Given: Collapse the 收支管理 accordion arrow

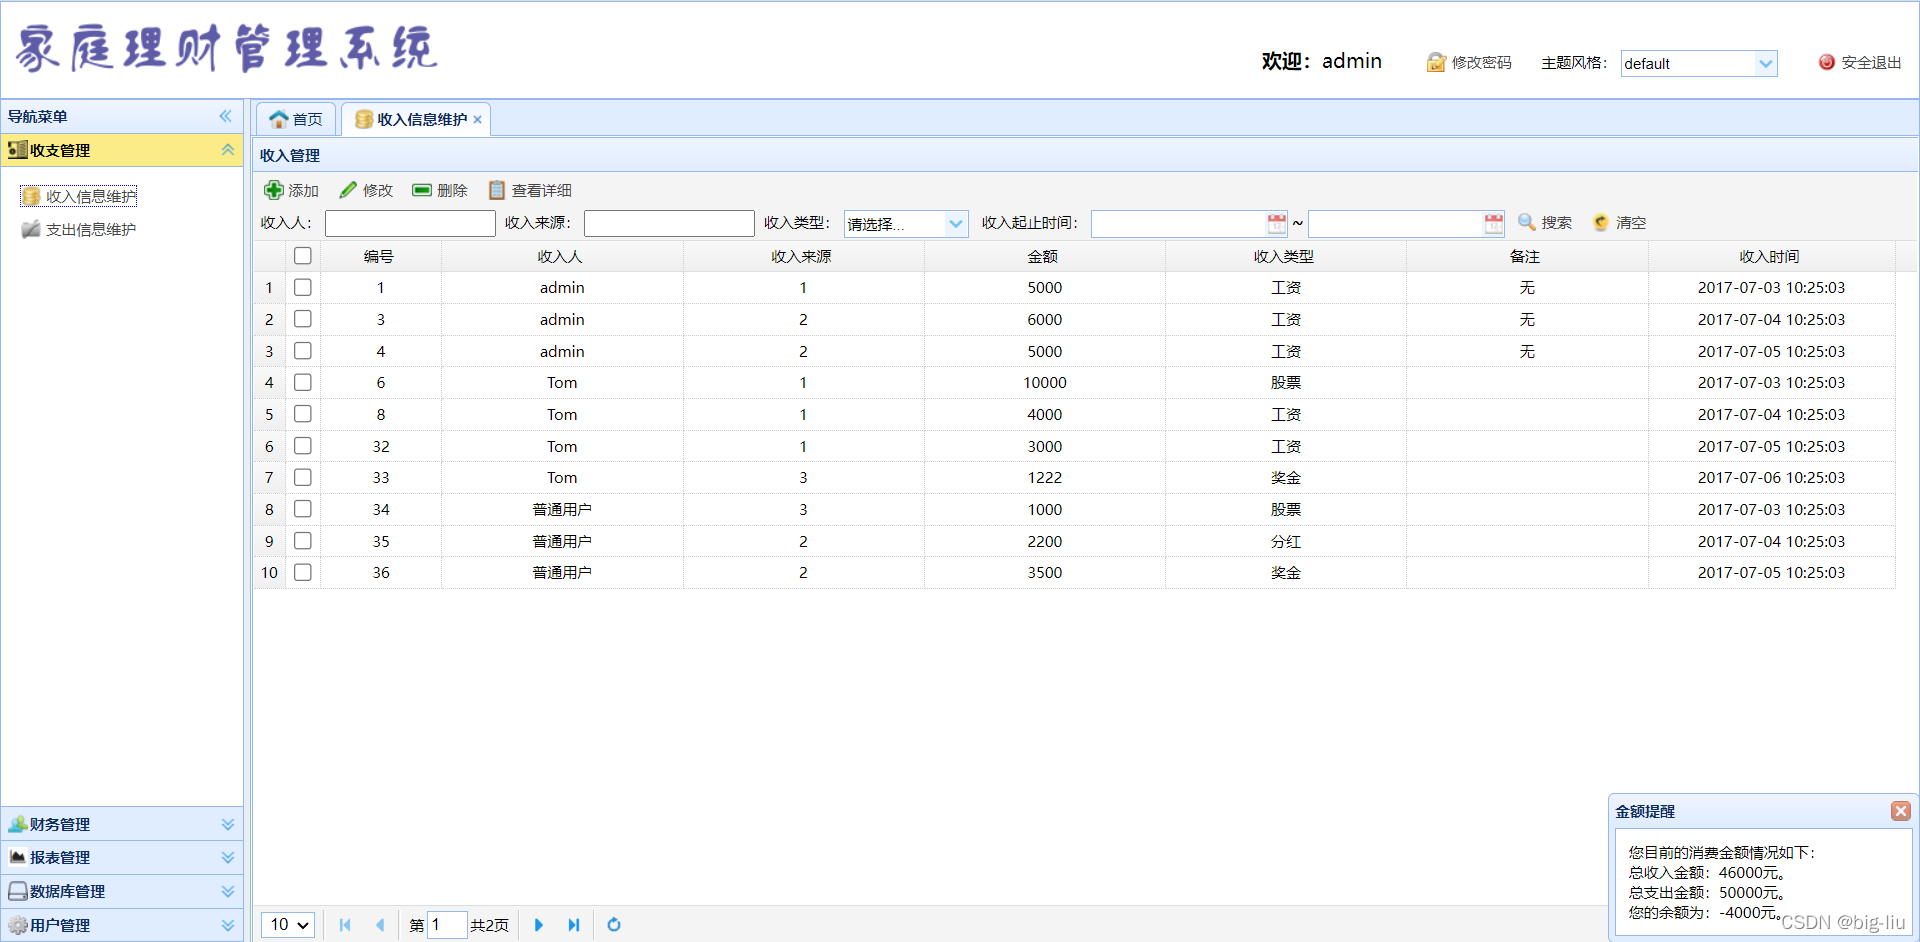Looking at the screenshot, I should click(227, 150).
